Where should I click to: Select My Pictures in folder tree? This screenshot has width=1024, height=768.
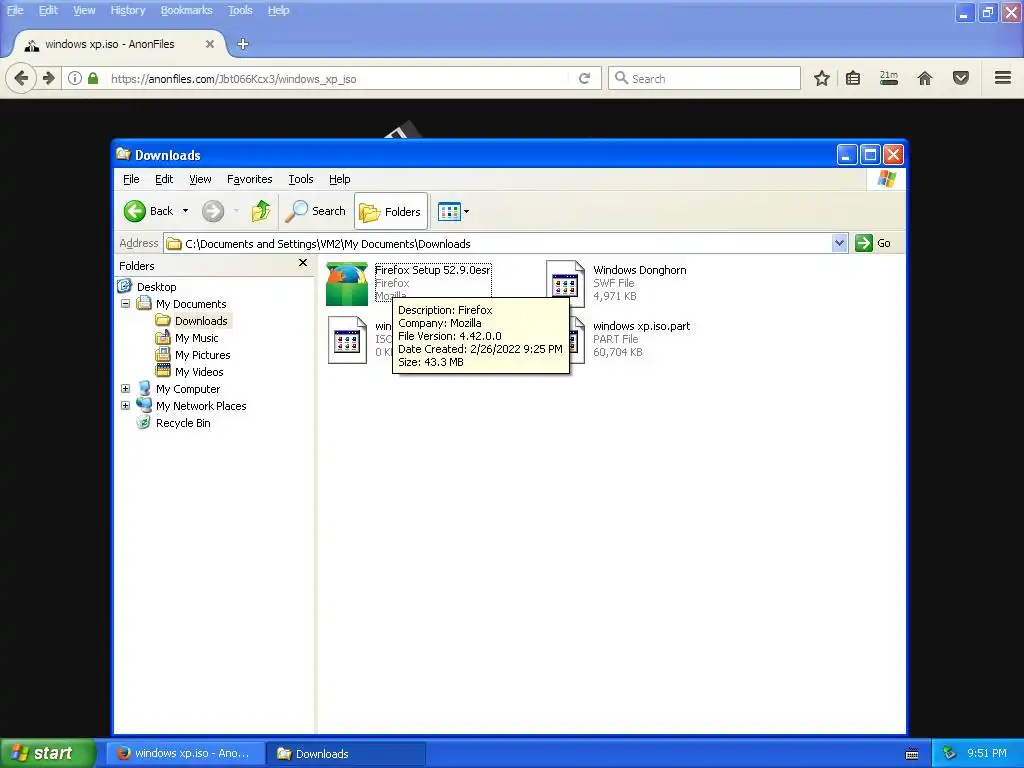[202, 355]
